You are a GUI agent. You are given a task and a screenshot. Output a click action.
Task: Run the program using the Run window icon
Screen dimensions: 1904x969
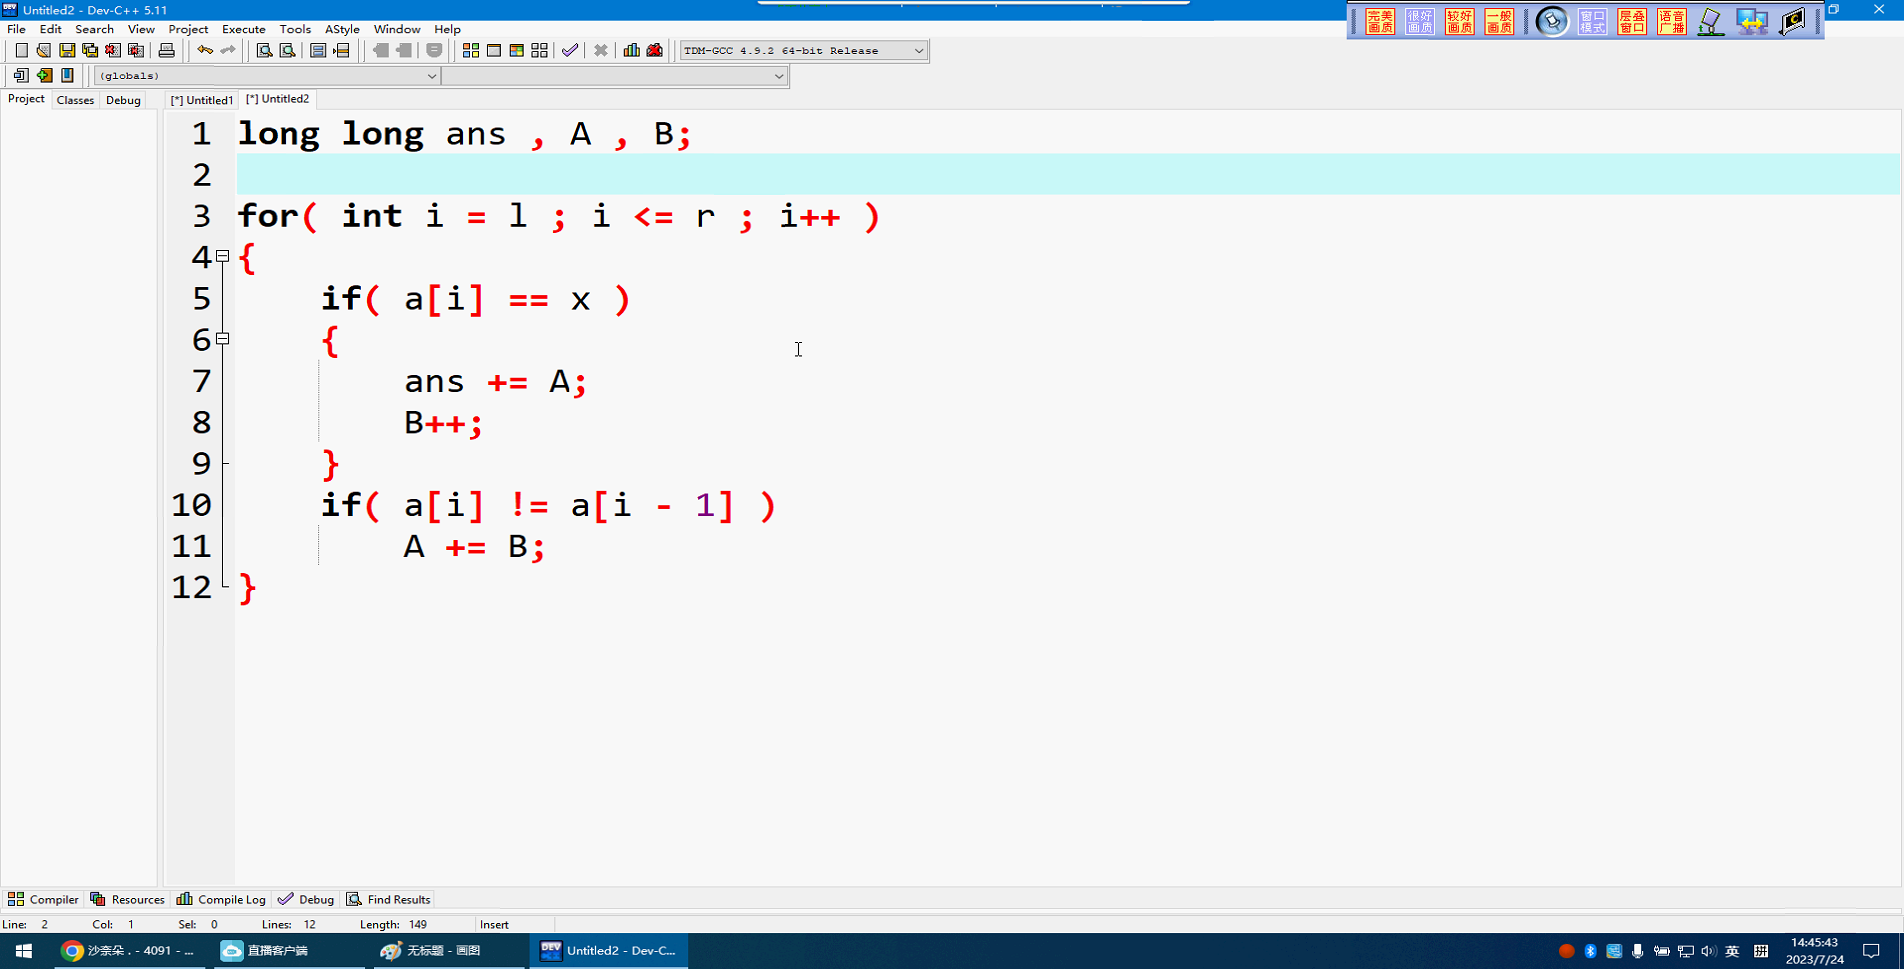pos(494,50)
